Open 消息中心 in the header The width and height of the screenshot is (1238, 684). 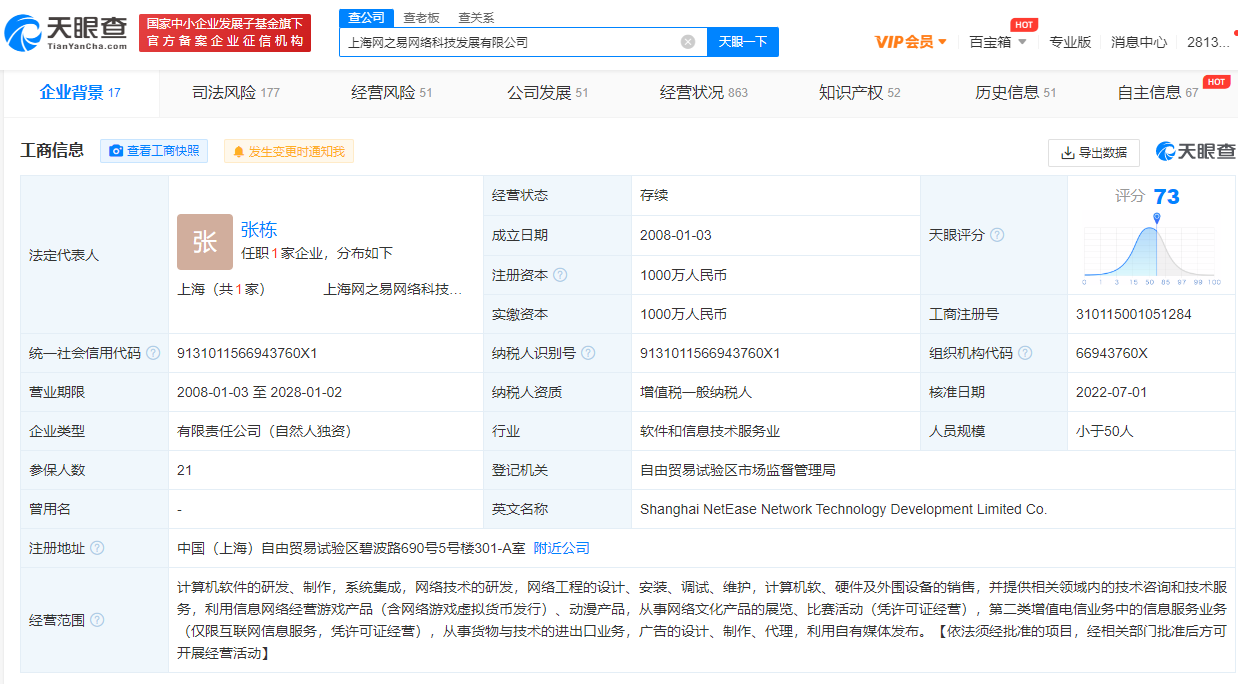point(1139,42)
